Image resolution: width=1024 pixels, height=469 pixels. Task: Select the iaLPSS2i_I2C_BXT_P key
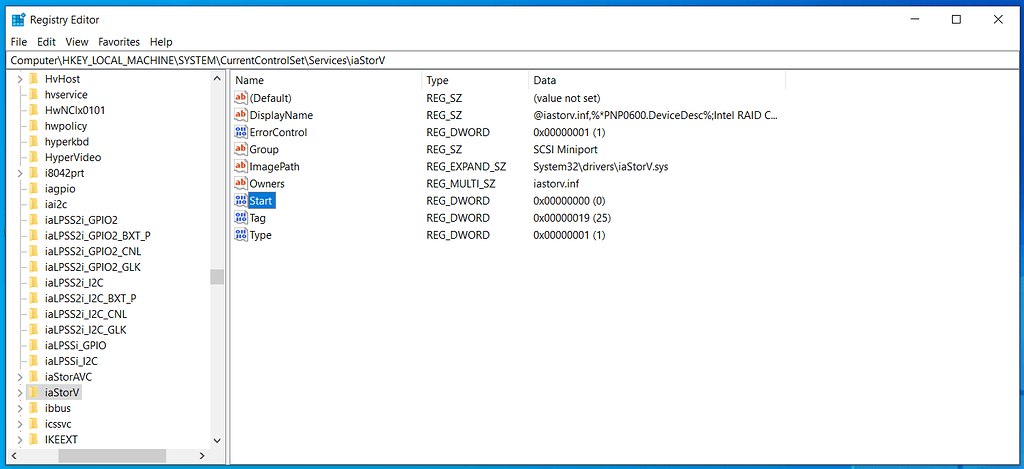(x=90, y=299)
